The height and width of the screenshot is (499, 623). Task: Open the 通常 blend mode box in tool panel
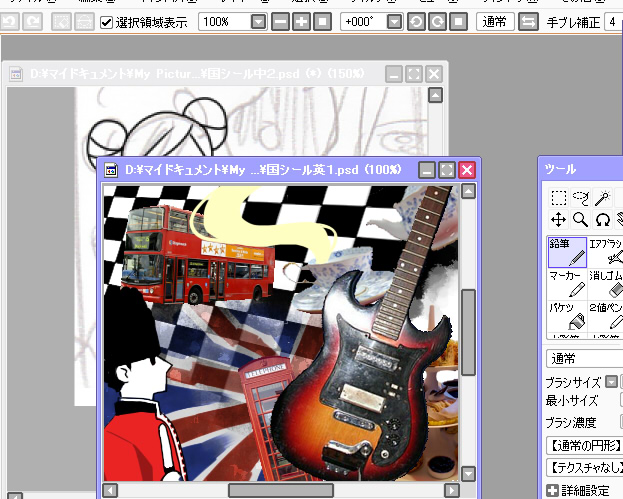[584, 359]
